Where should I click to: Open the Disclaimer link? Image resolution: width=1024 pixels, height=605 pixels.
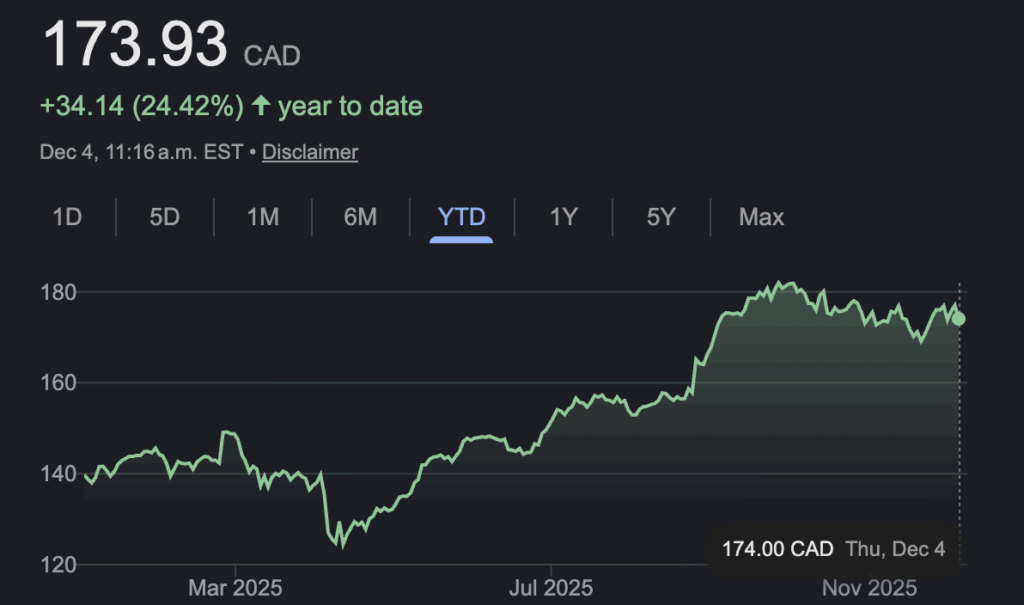click(310, 152)
